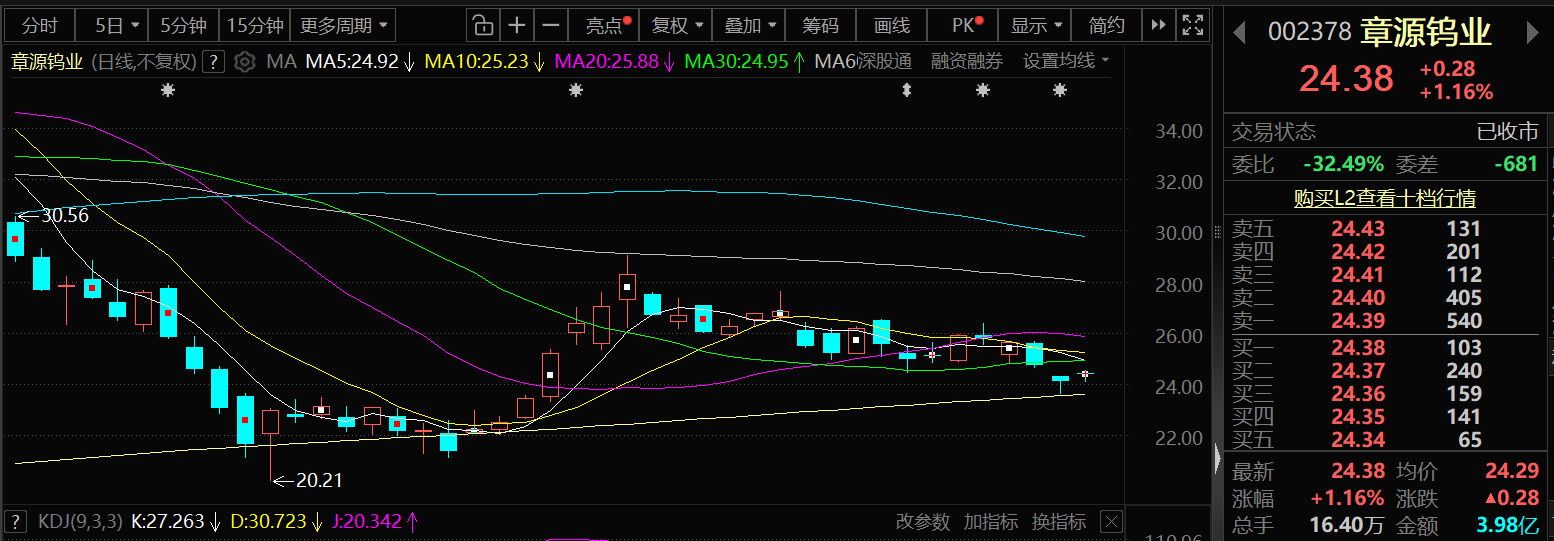Image resolution: width=1554 pixels, height=541 pixels.
Task: Zoom out chart with minus icon
Action: tap(550, 25)
